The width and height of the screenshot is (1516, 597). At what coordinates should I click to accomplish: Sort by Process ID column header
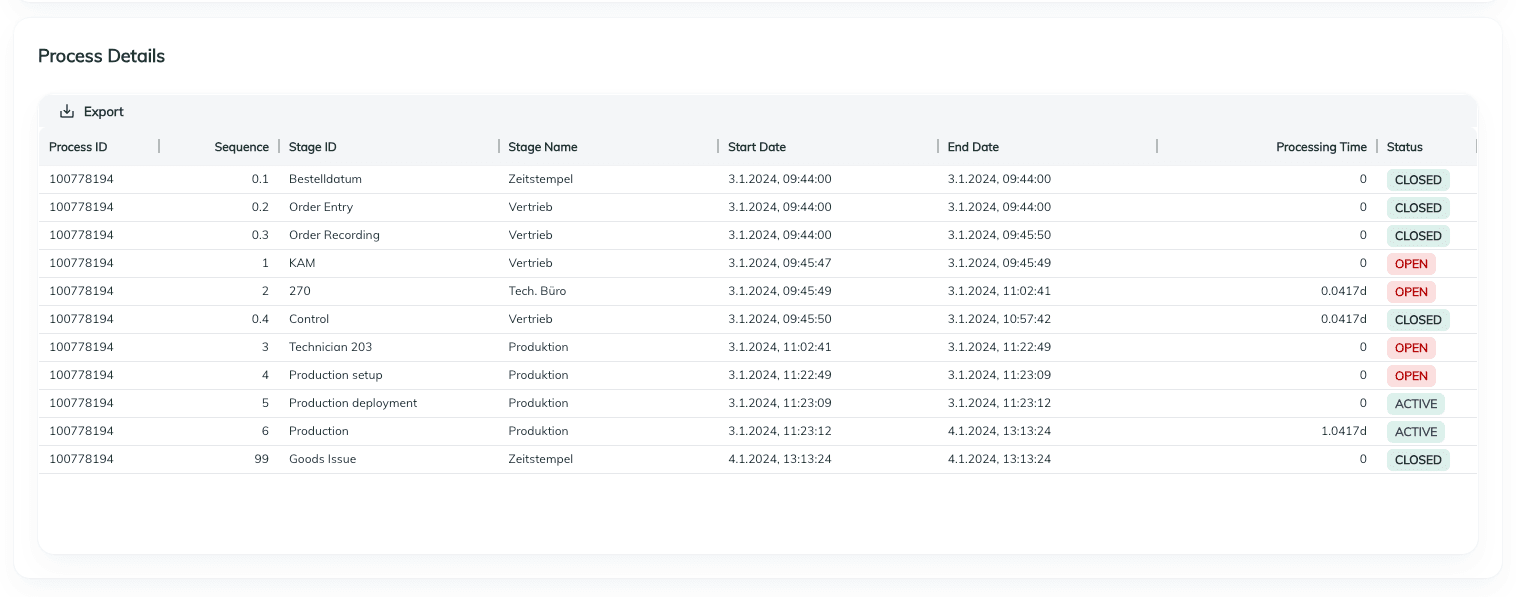click(x=78, y=147)
